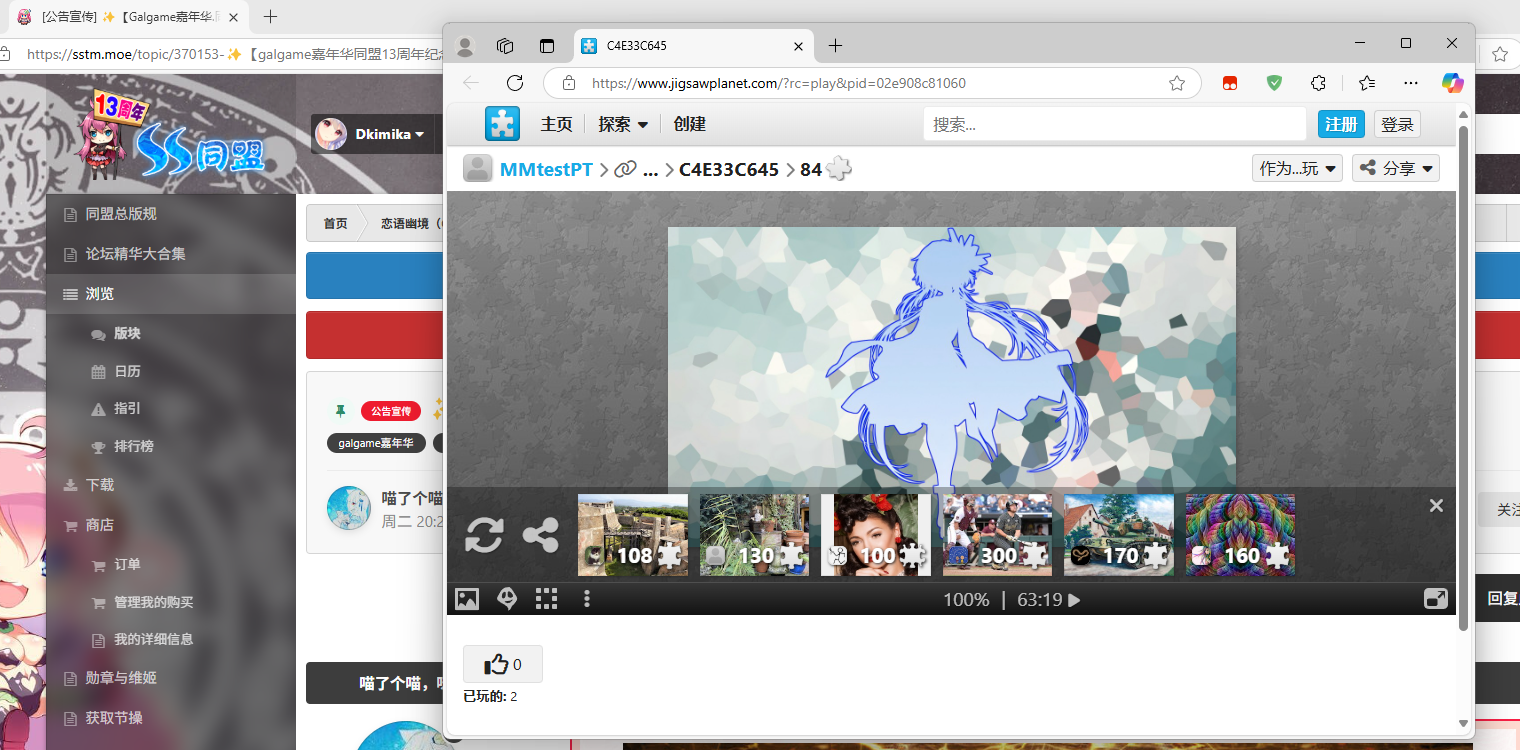This screenshot has height=750, width=1520.
Task: Click the jigsawplanet.com address bar
Action: [x=873, y=83]
